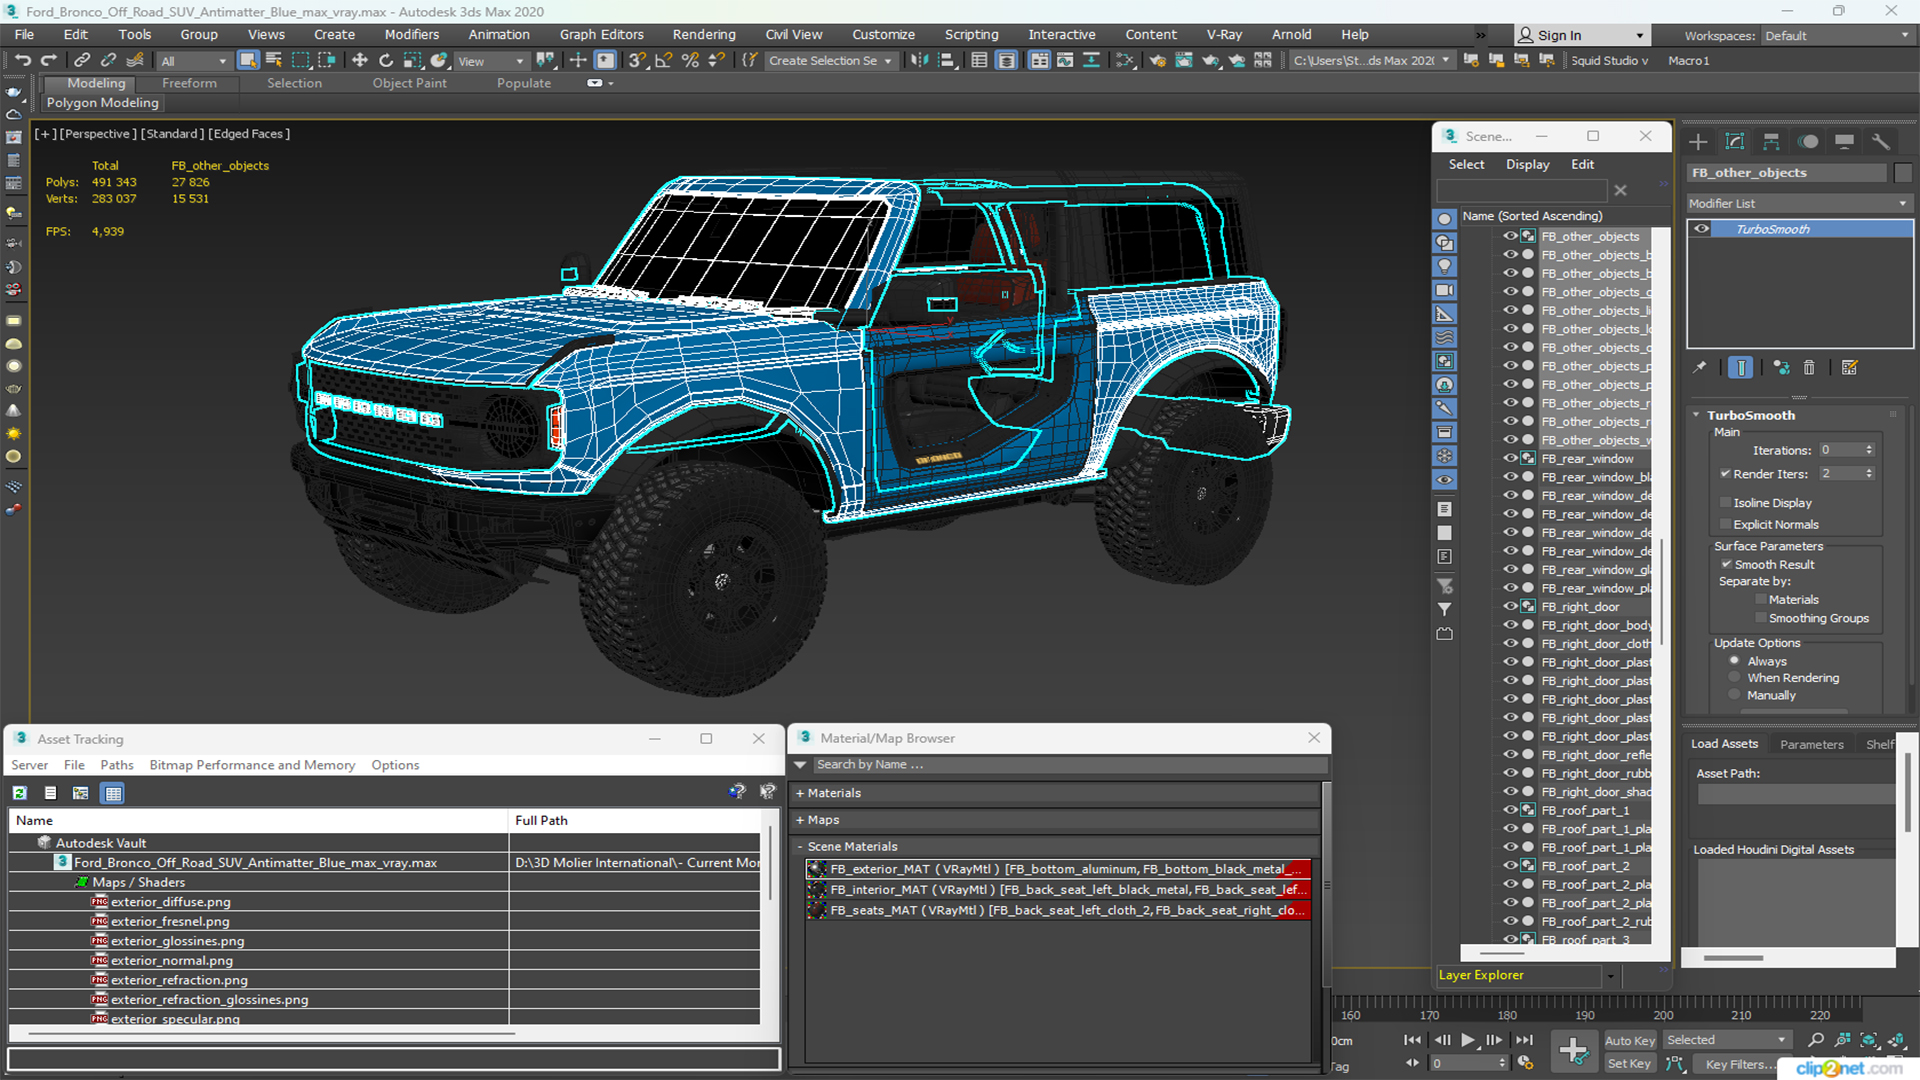Uncheck Render Iters checkbox

pos(1725,474)
